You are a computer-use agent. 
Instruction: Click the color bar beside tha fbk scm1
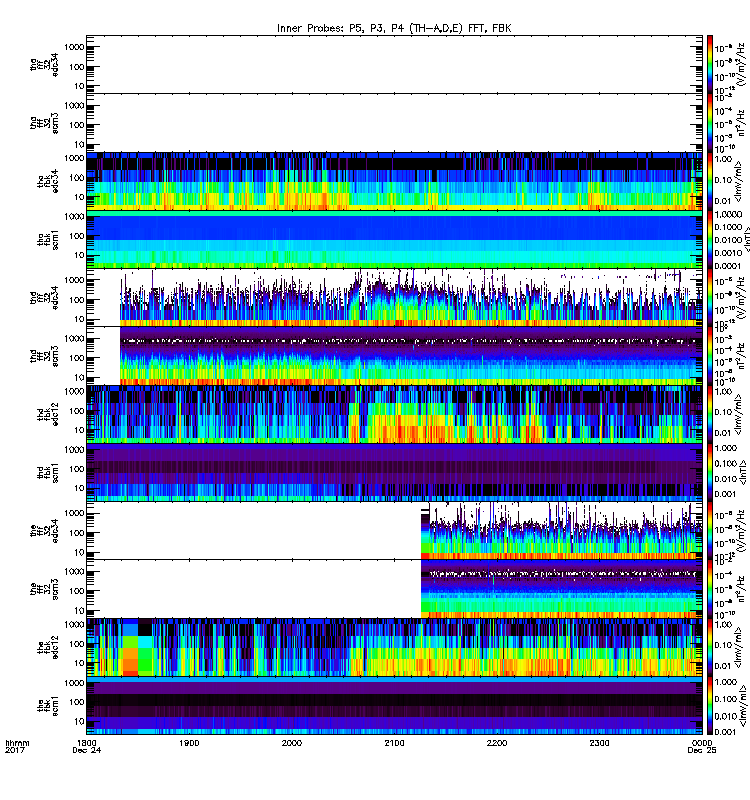[x=710, y=239]
